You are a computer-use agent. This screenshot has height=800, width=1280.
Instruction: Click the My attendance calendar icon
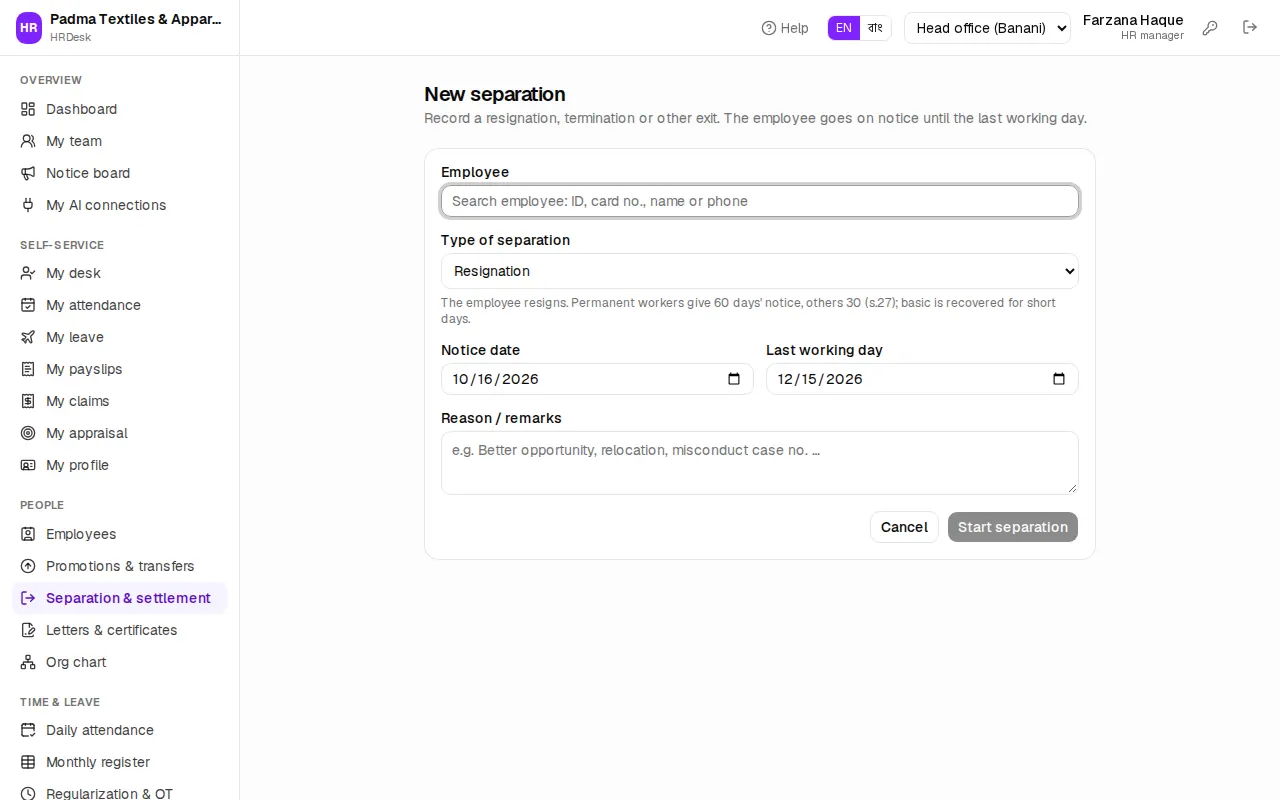(x=28, y=305)
